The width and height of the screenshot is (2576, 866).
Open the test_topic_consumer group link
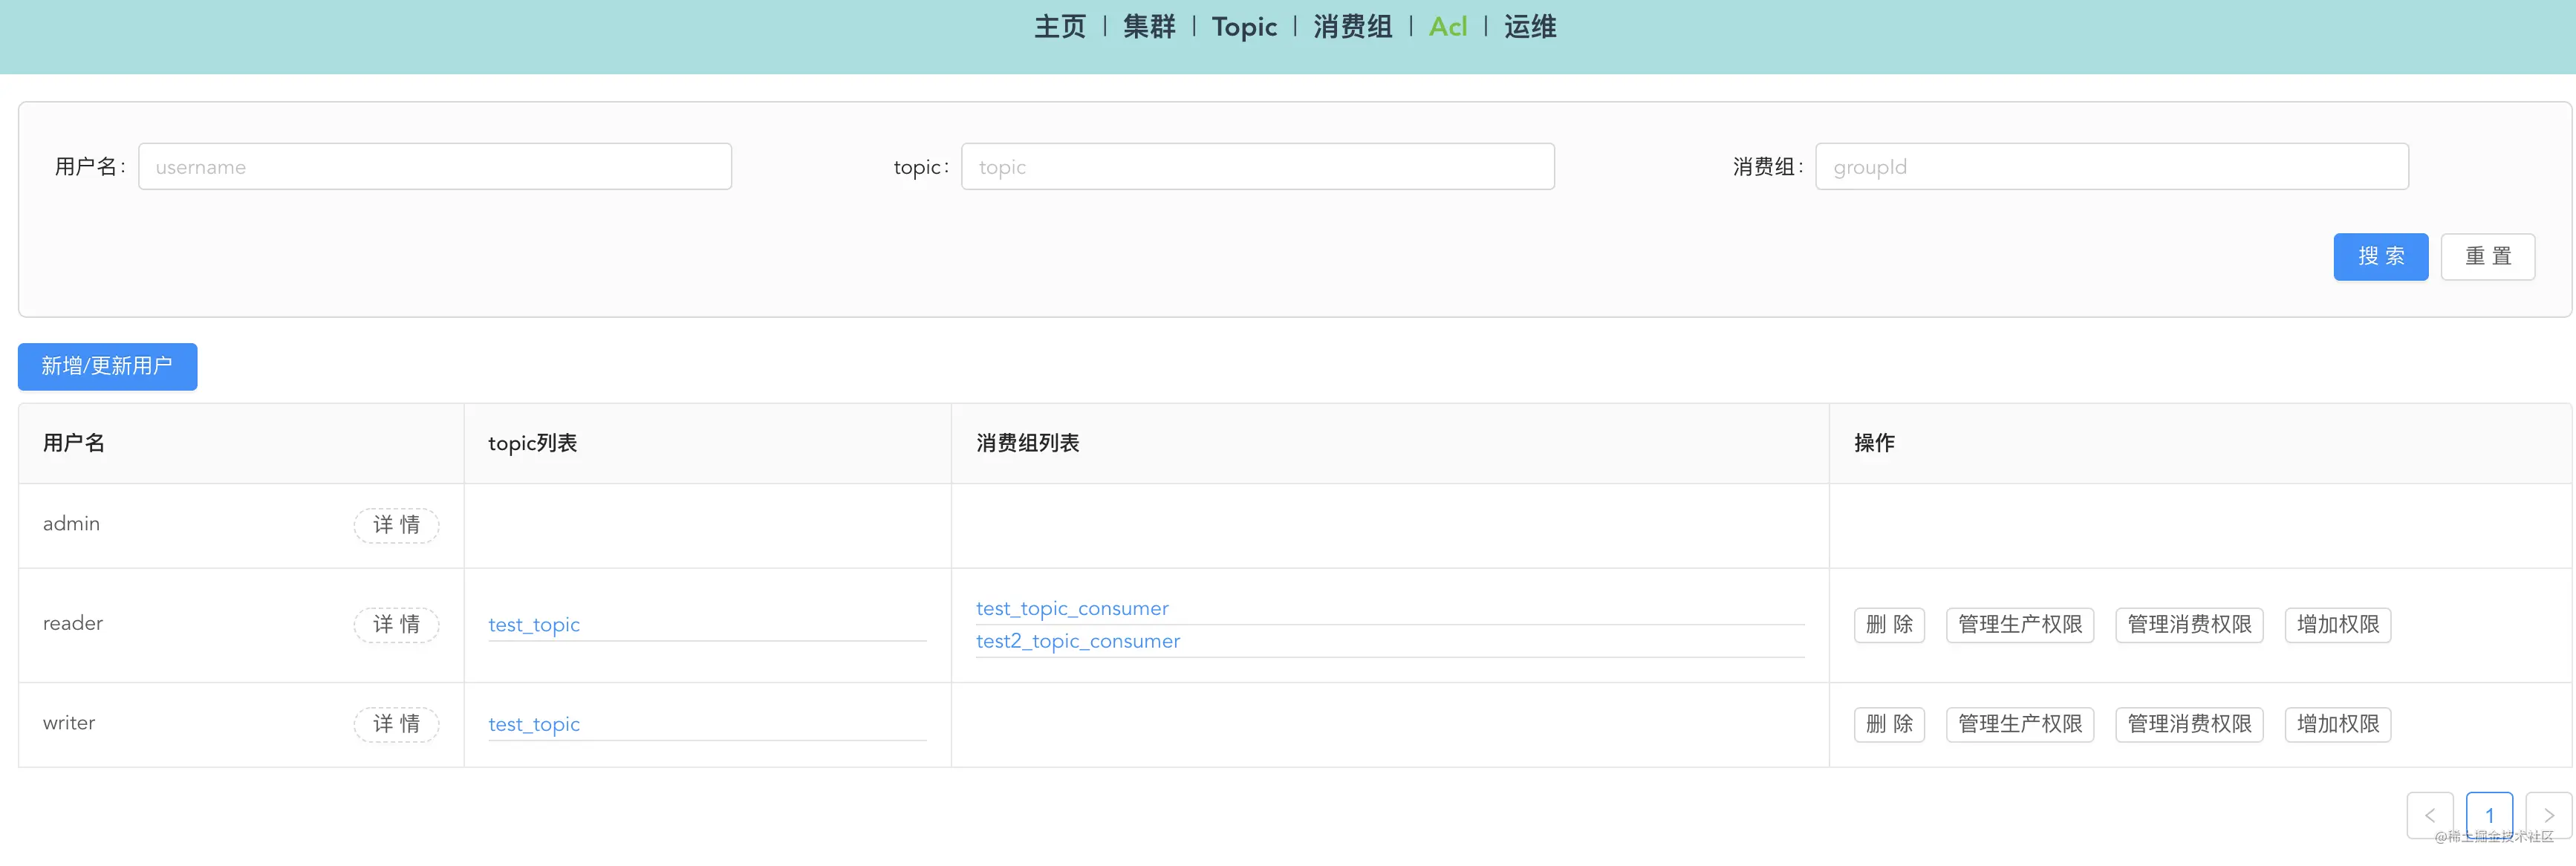[x=1072, y=608]
